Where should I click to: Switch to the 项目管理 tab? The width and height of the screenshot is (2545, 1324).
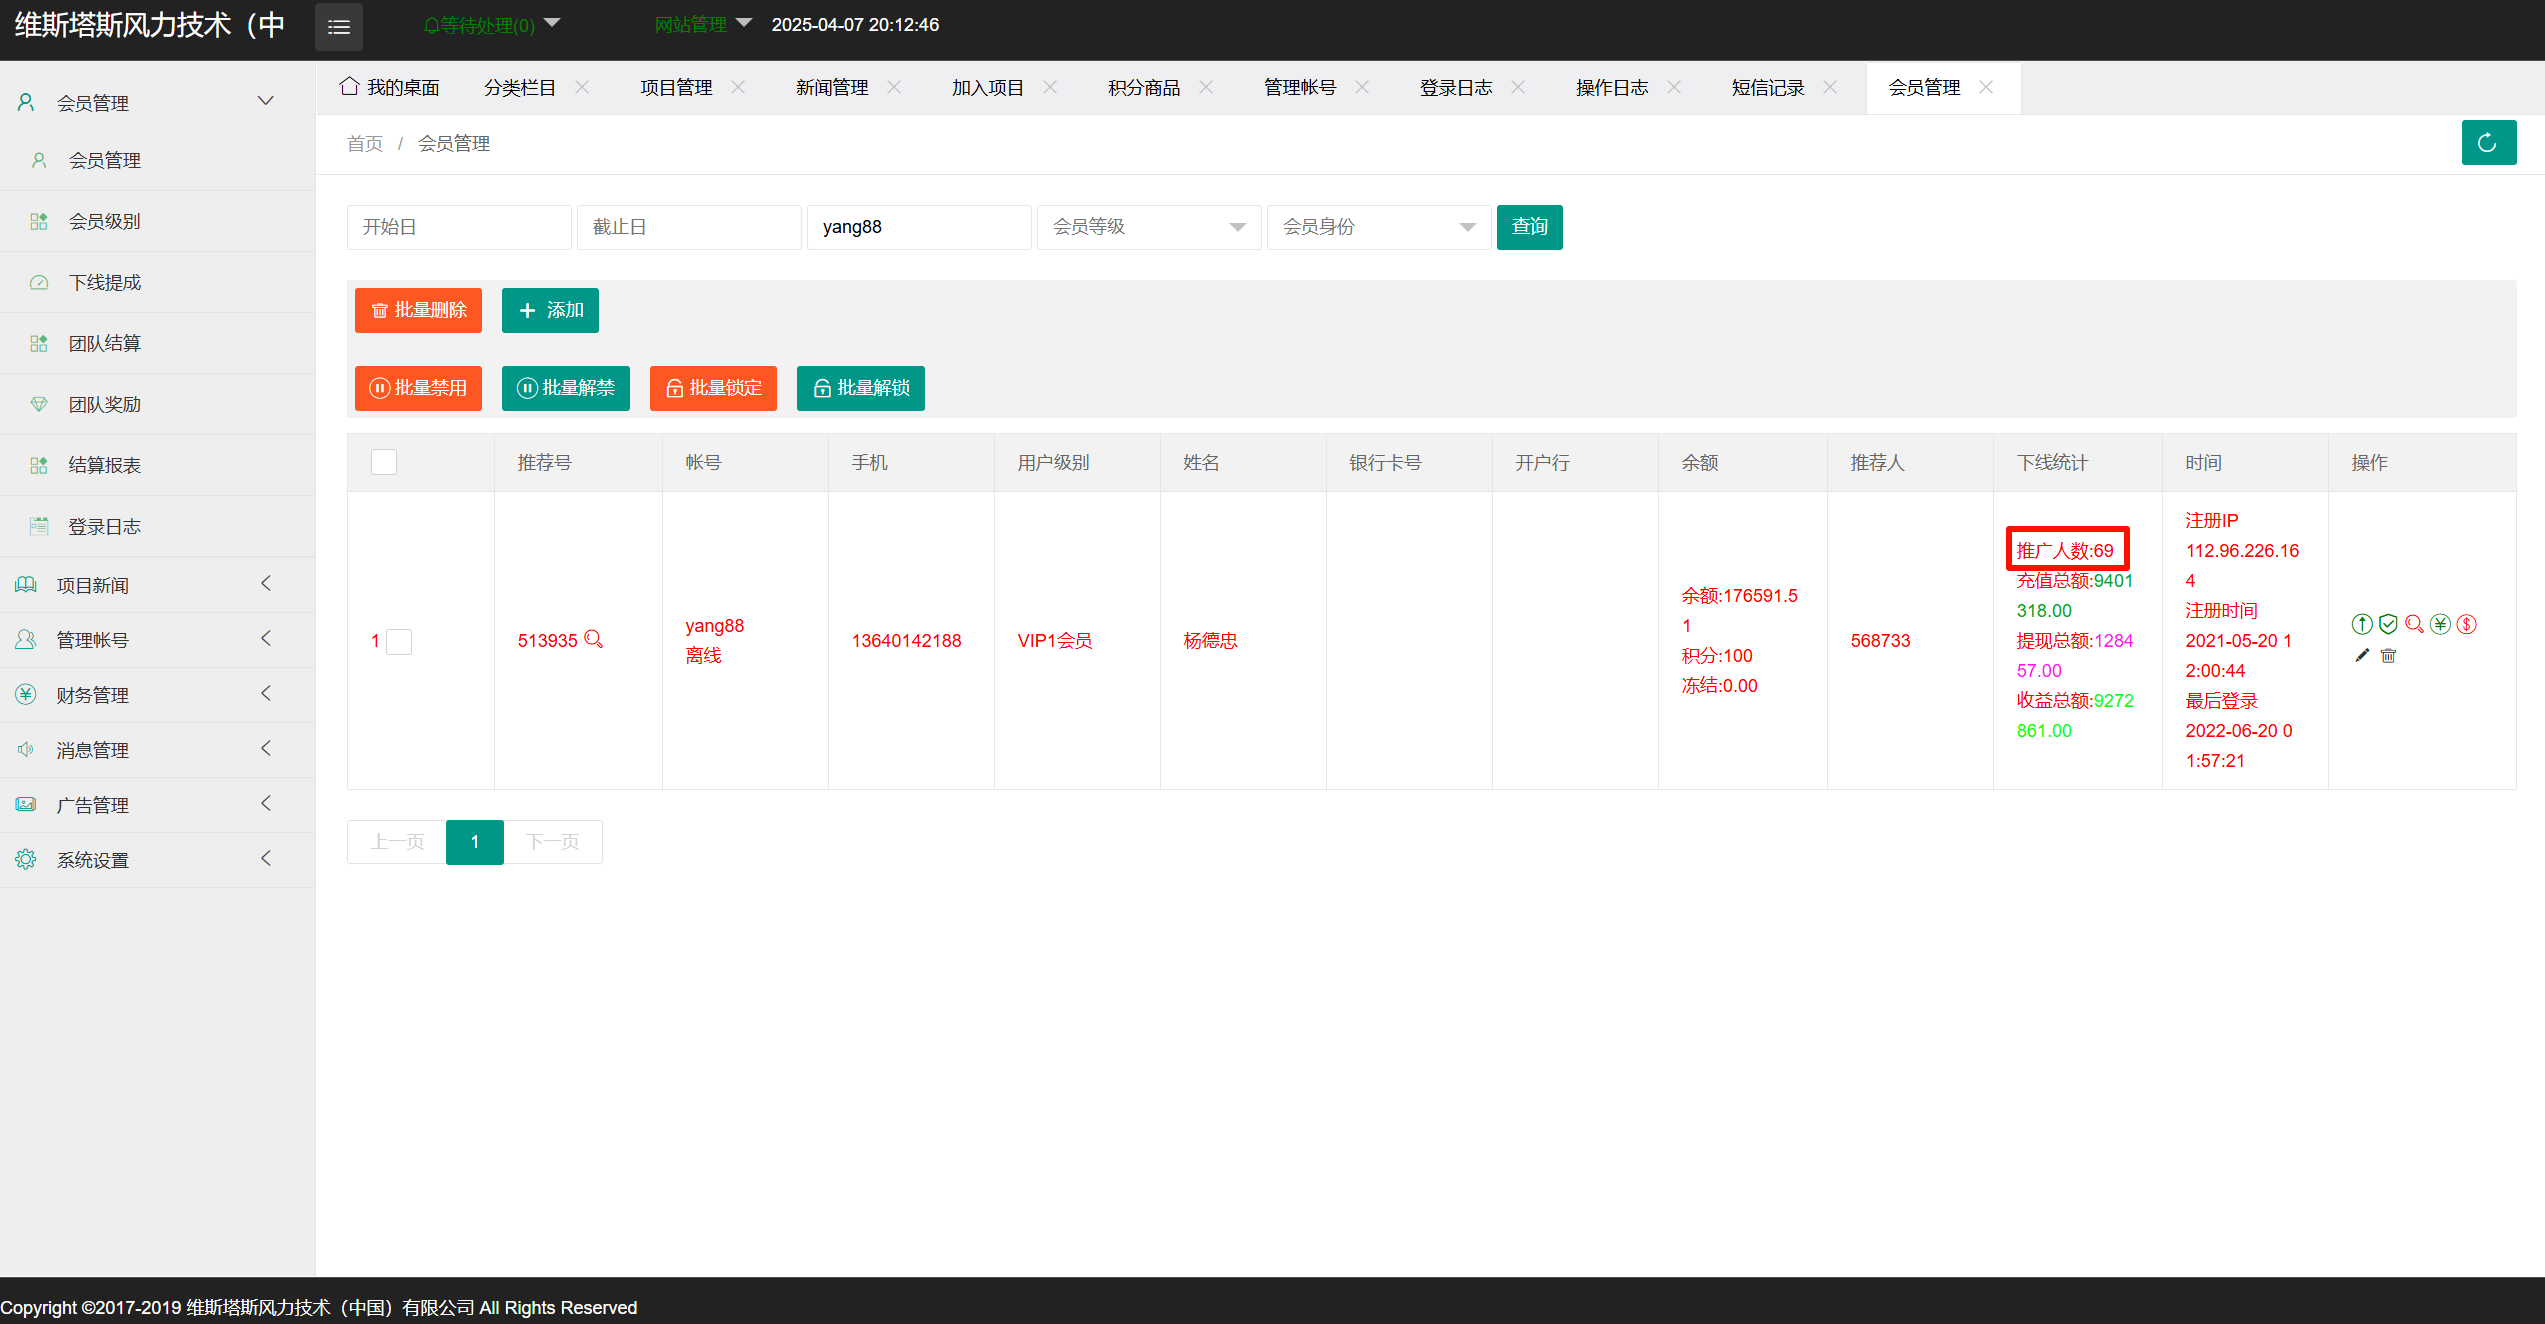point(676,88)
